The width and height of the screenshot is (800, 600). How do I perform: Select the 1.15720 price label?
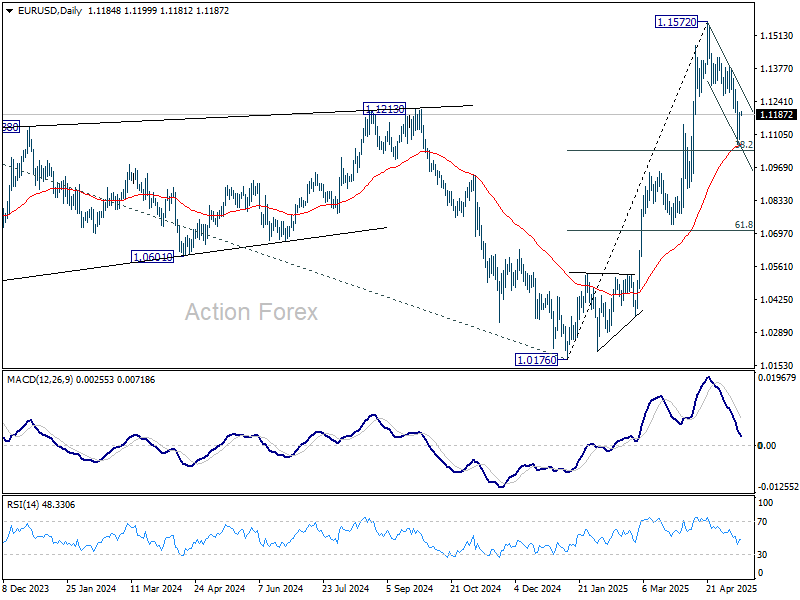pyautogui.click(x=676, y=22)
